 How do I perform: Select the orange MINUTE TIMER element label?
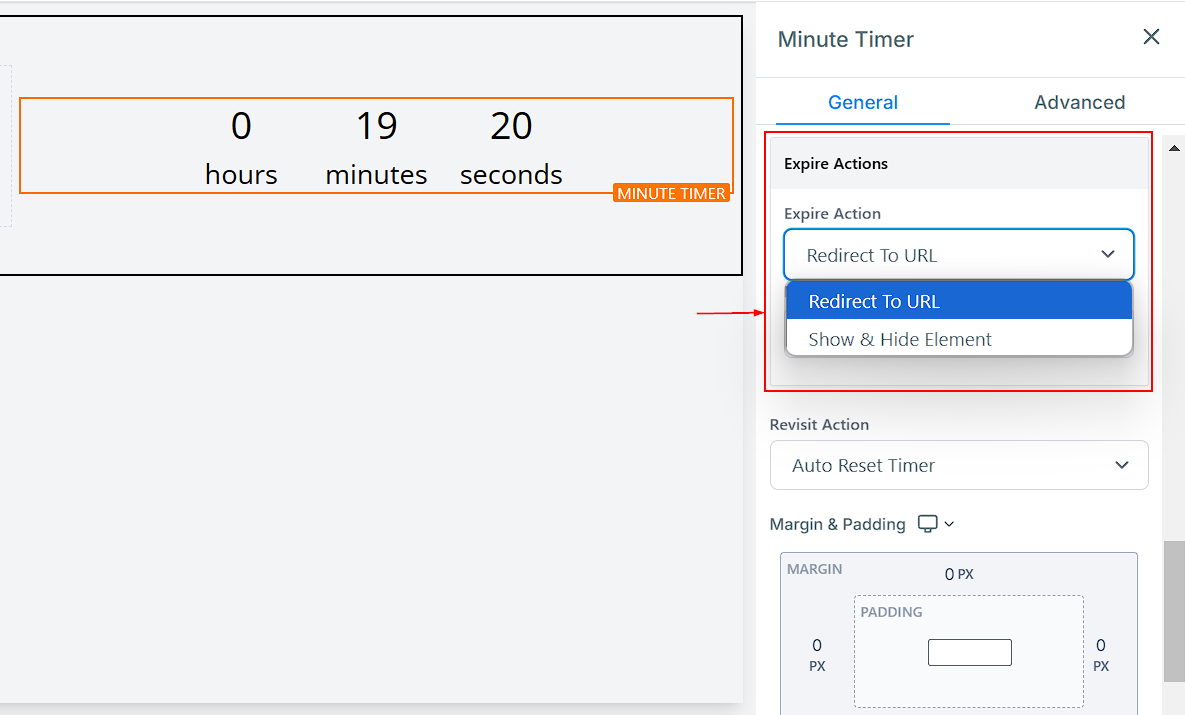coord(671,193)
